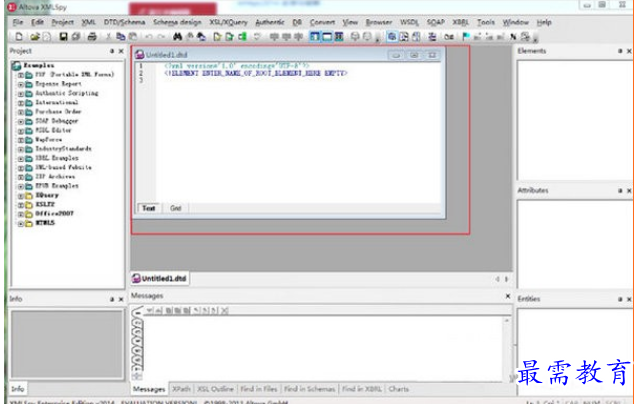Viewport: 639px width, 404px height.
Task: Click the blue flag toolbar icon
Action: pos(465,37)
